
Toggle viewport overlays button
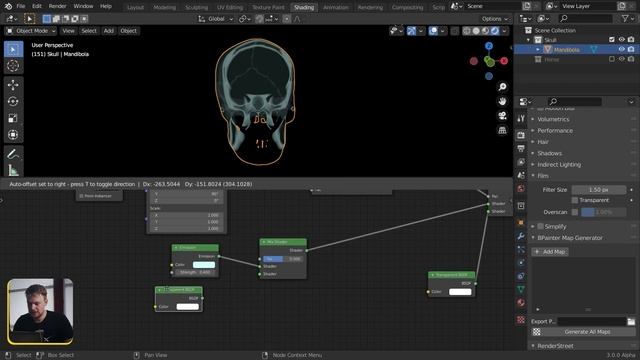433,31
